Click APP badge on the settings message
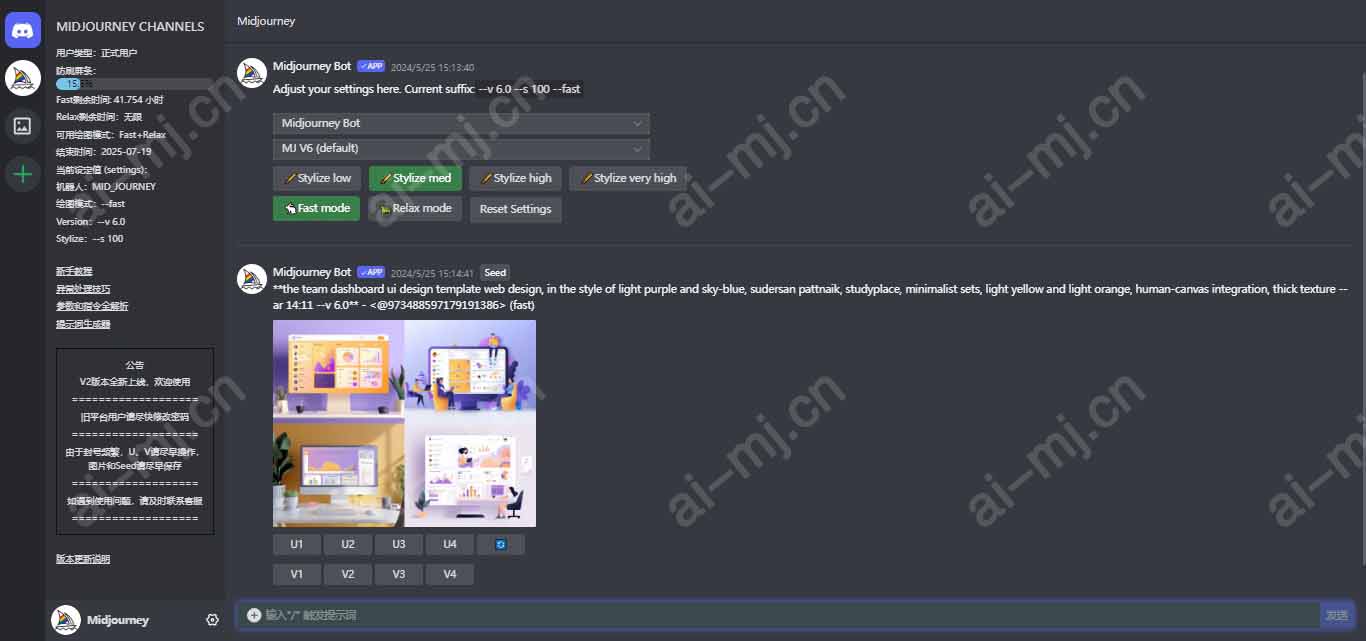 point(371,66)
